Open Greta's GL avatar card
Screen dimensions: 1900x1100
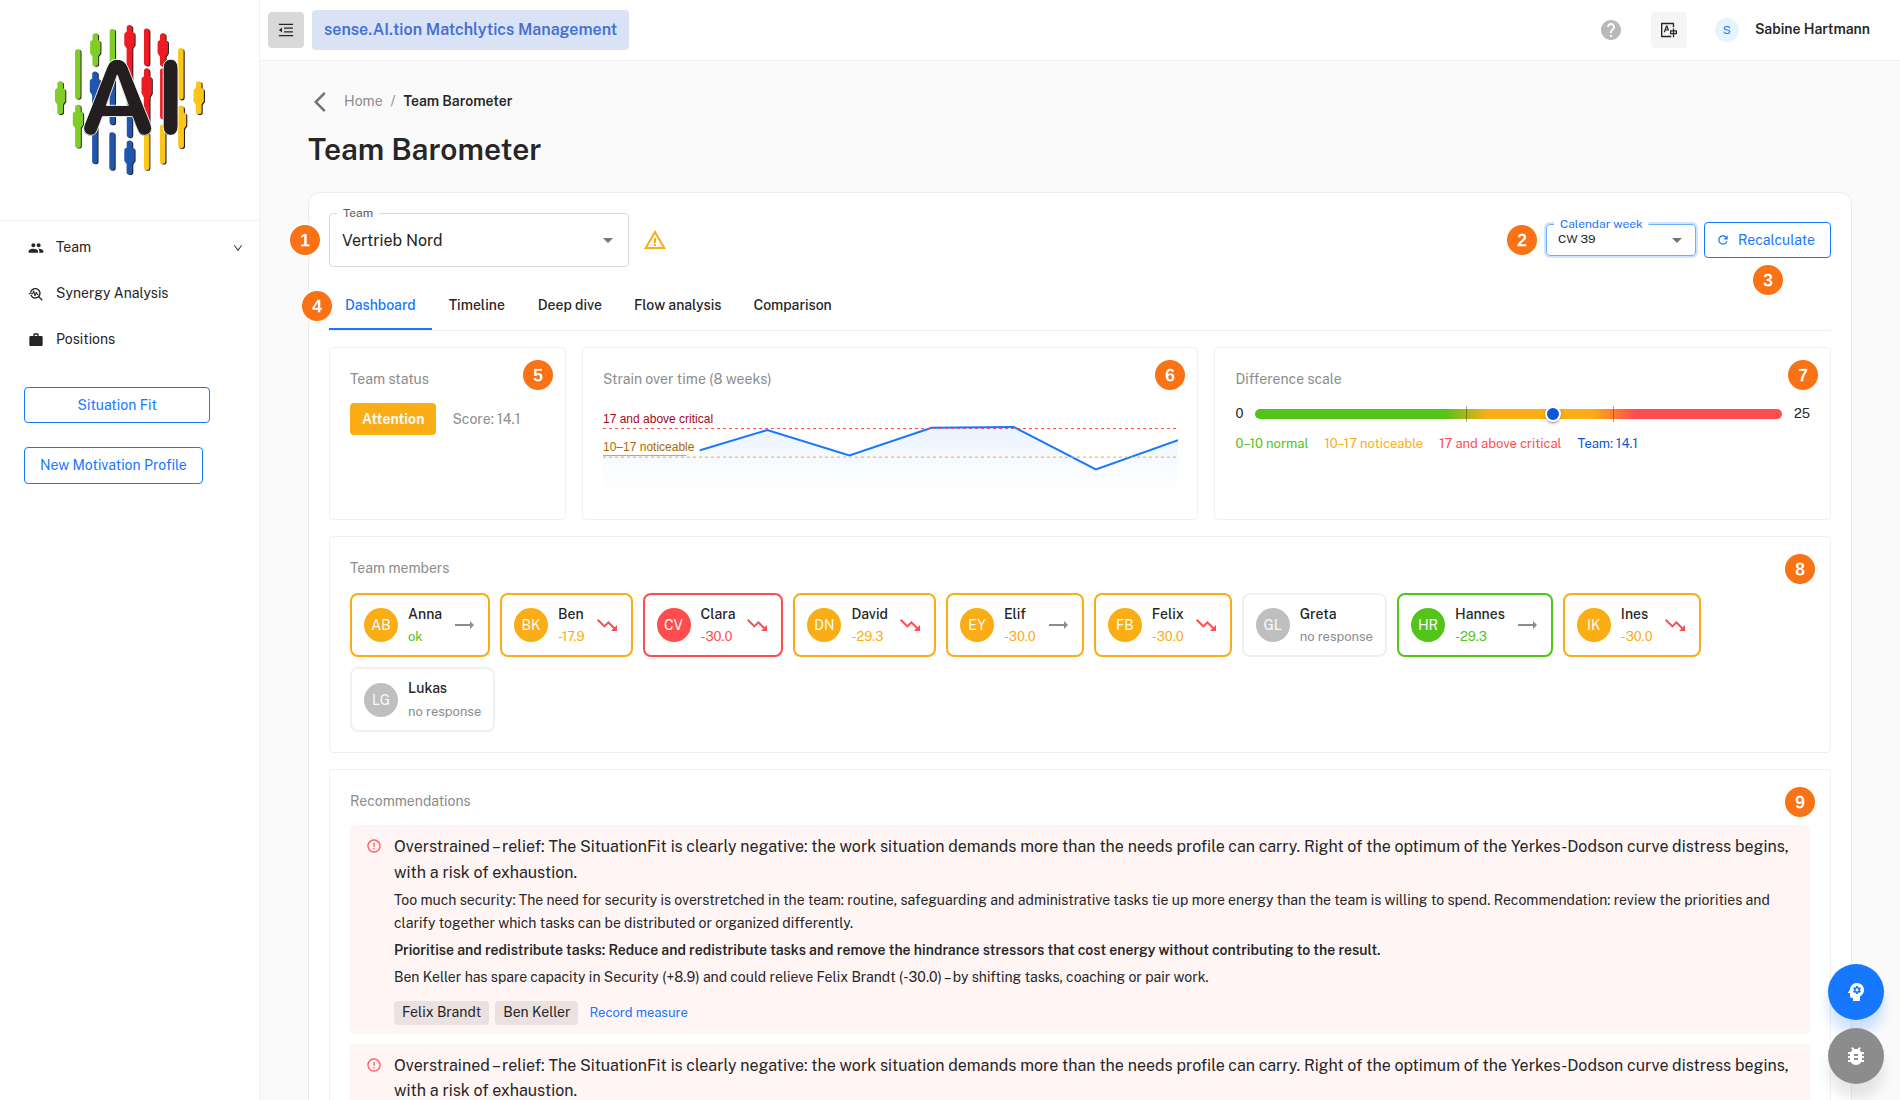1314,625
